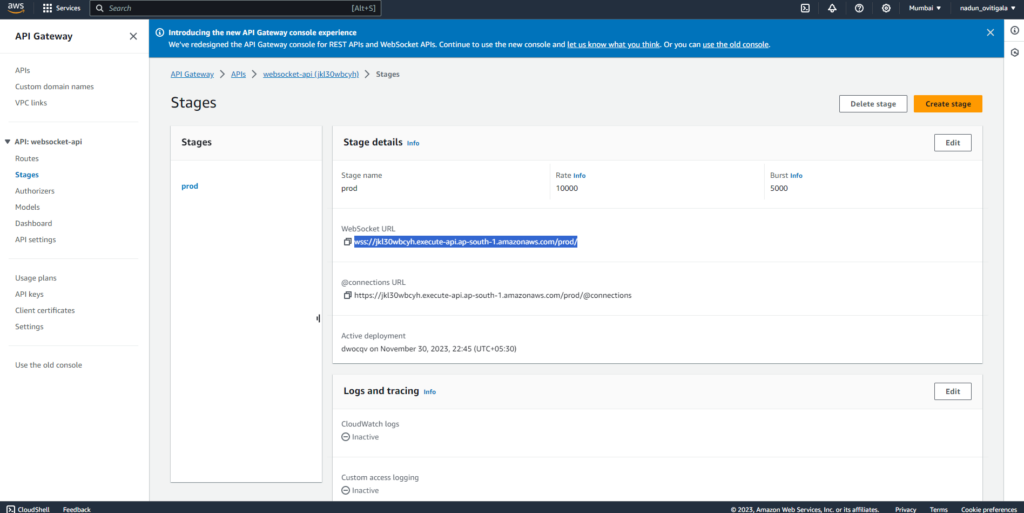Open the settings gear in top bar
The width and height of the screenshot is (1024, 513).
tap(886, 8)
